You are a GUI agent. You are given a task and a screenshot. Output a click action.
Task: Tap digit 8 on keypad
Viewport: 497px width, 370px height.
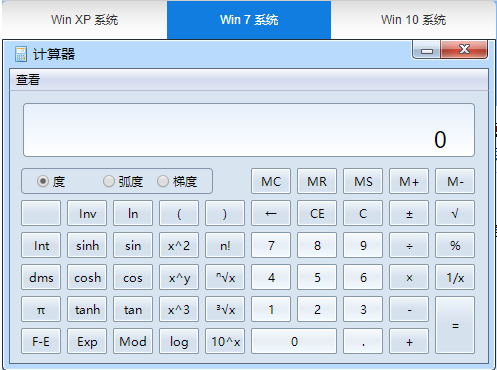(317, 245)
